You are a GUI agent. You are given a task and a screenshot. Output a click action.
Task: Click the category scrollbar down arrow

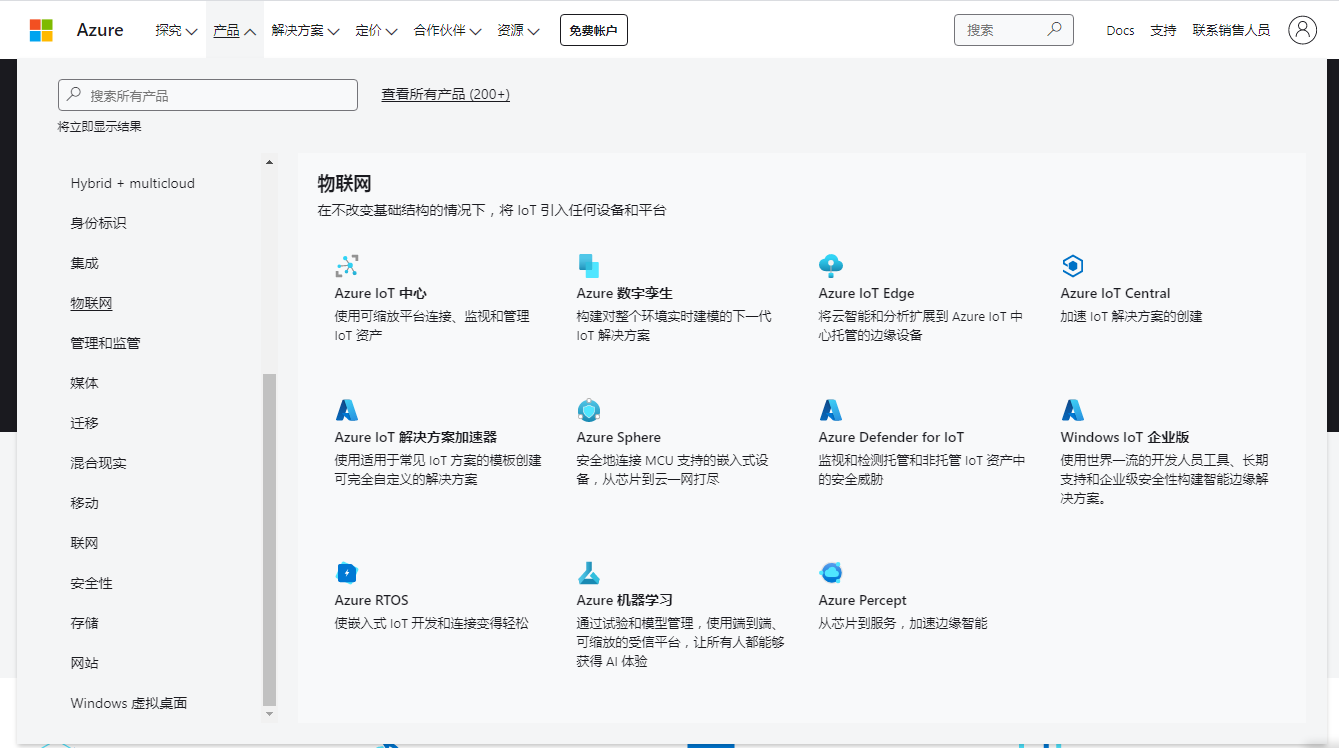[x=269, y=714]
